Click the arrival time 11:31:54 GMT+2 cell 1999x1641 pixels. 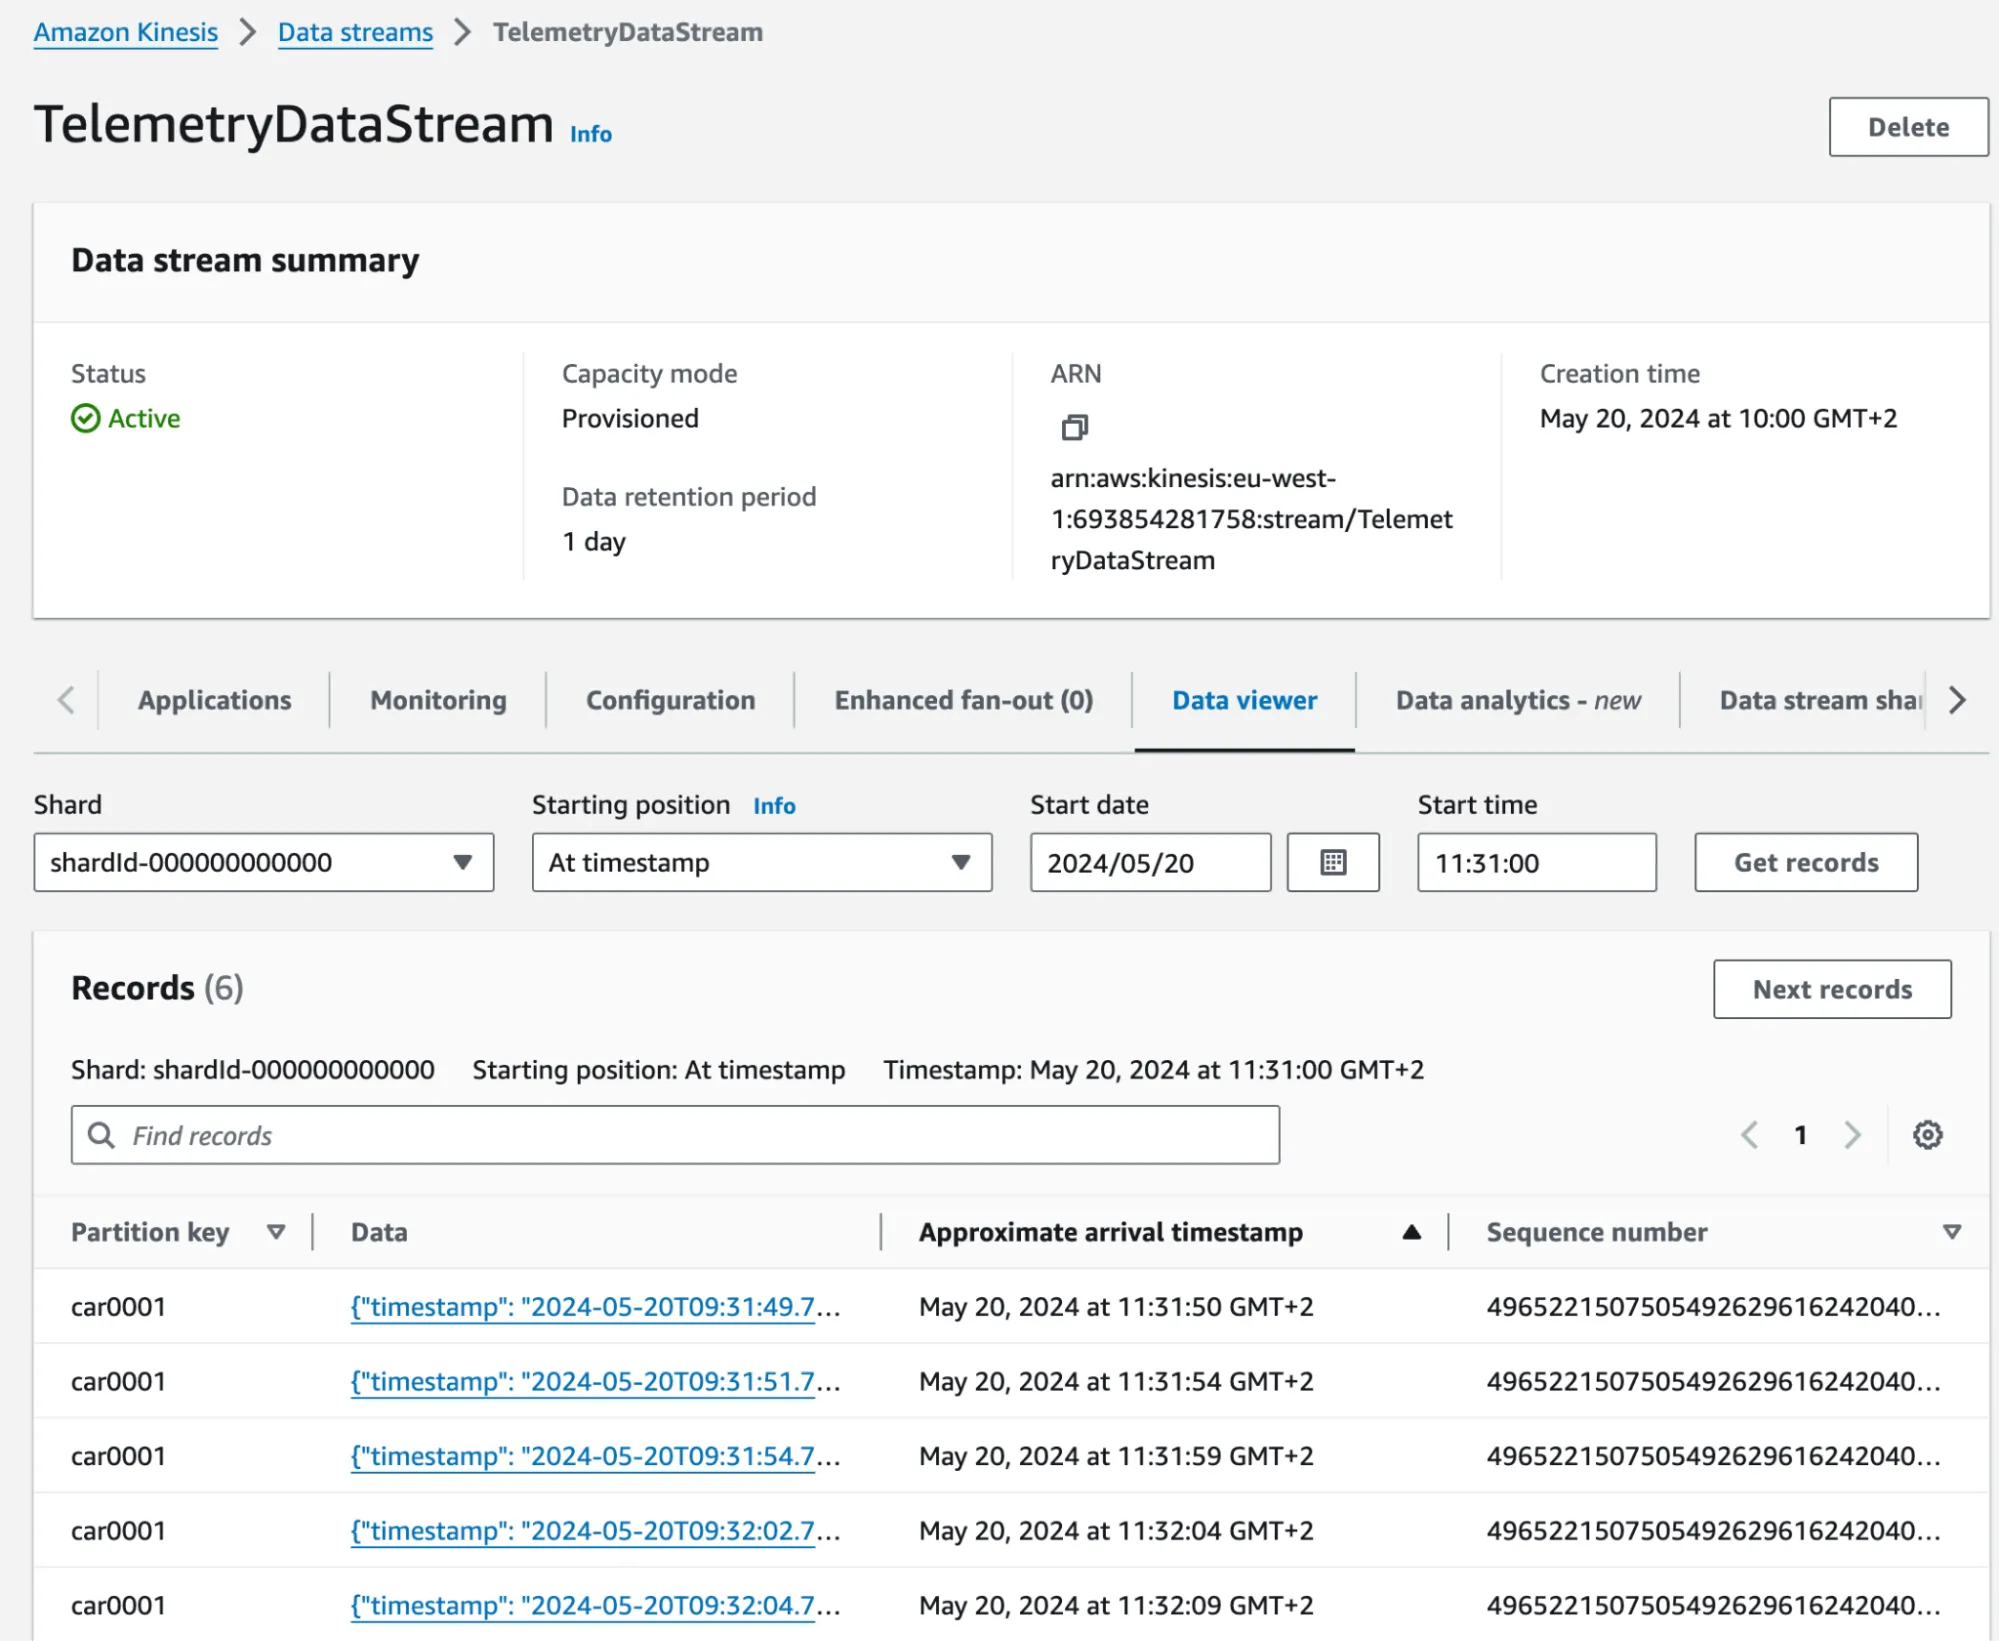(1116, 1381)
